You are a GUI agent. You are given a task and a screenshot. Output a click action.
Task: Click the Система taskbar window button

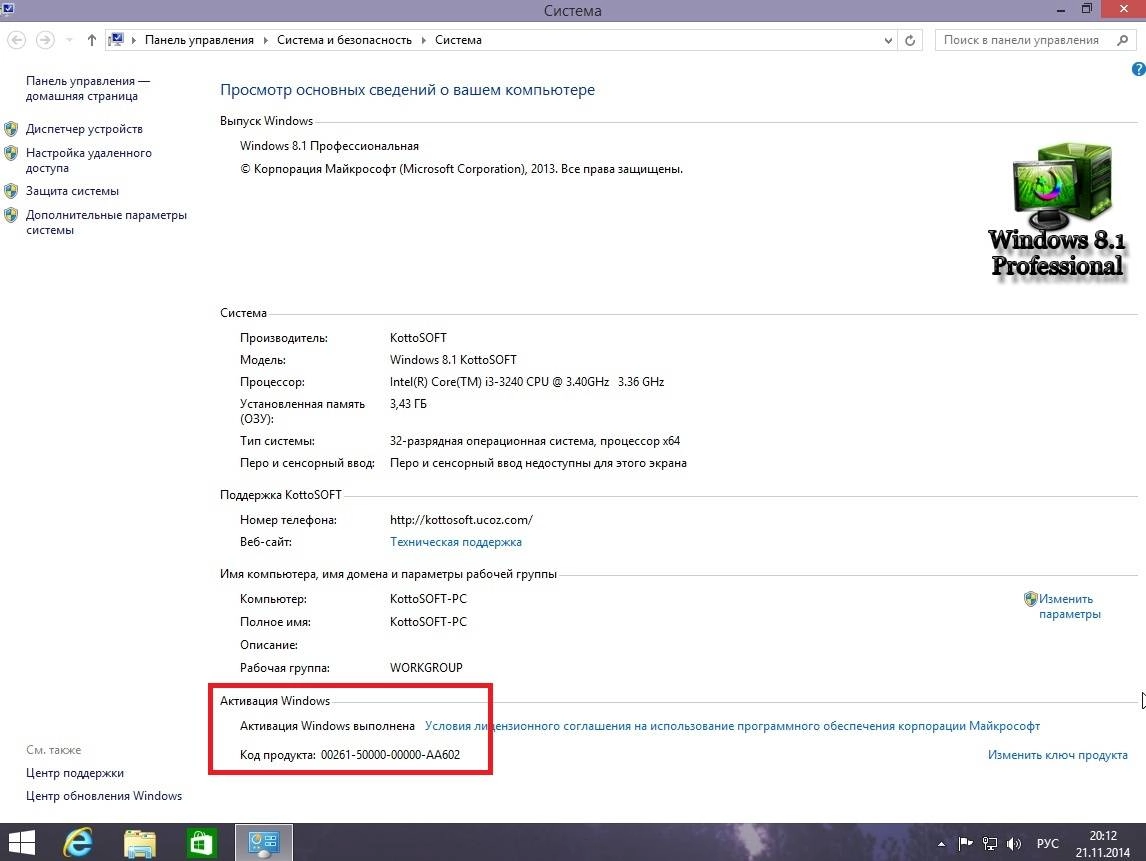coord(264,843)
